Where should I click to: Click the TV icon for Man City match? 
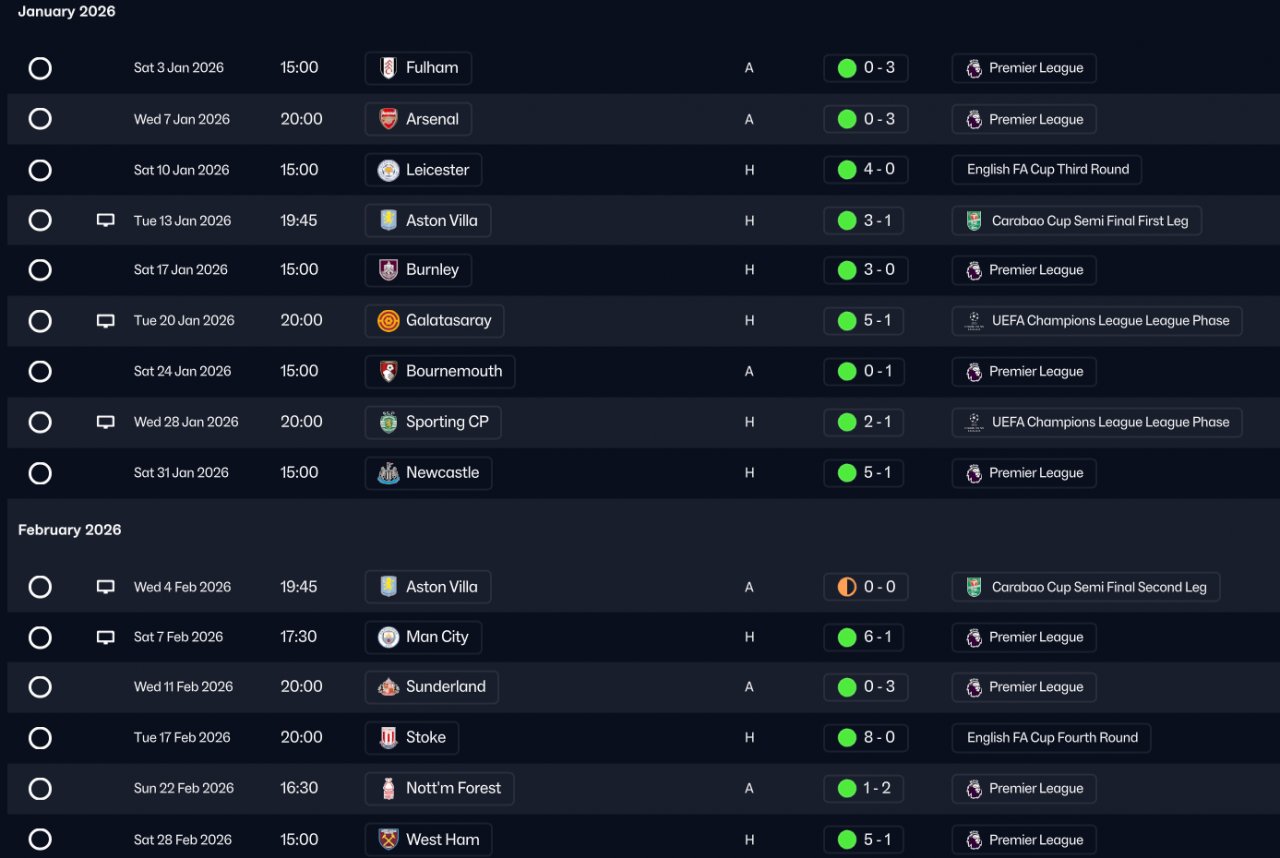(105, 637)
